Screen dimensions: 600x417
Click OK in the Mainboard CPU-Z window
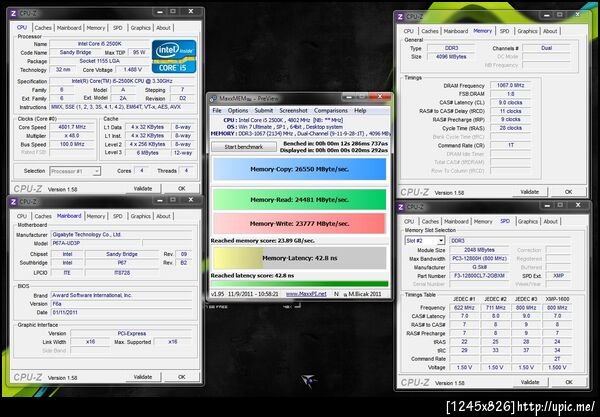(182, 377)
